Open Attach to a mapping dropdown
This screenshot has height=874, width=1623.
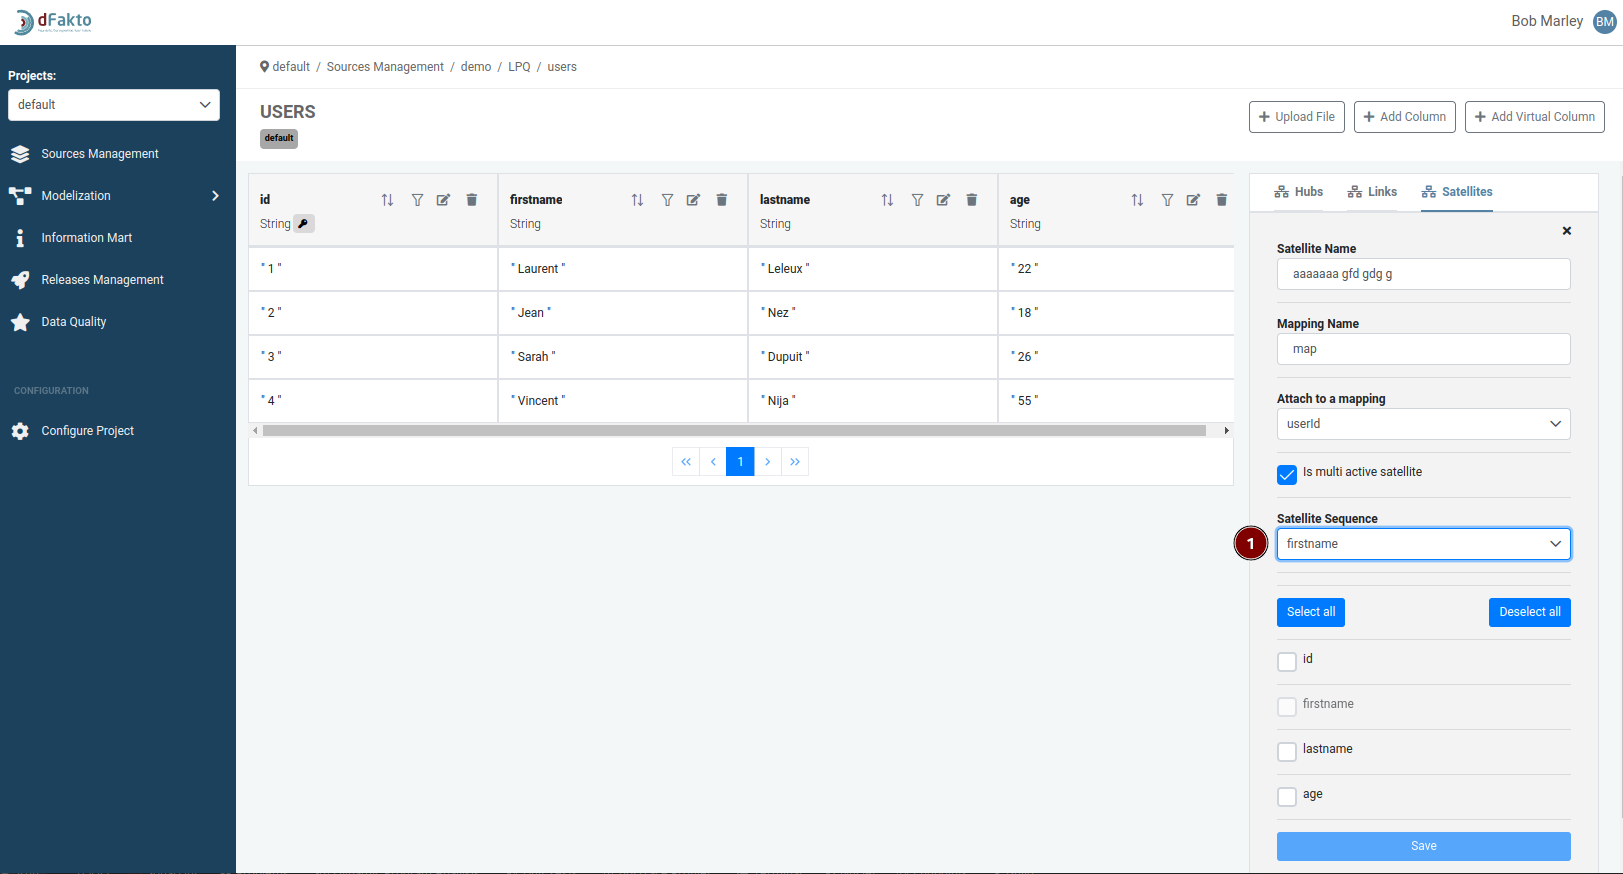pos(1423,424)
